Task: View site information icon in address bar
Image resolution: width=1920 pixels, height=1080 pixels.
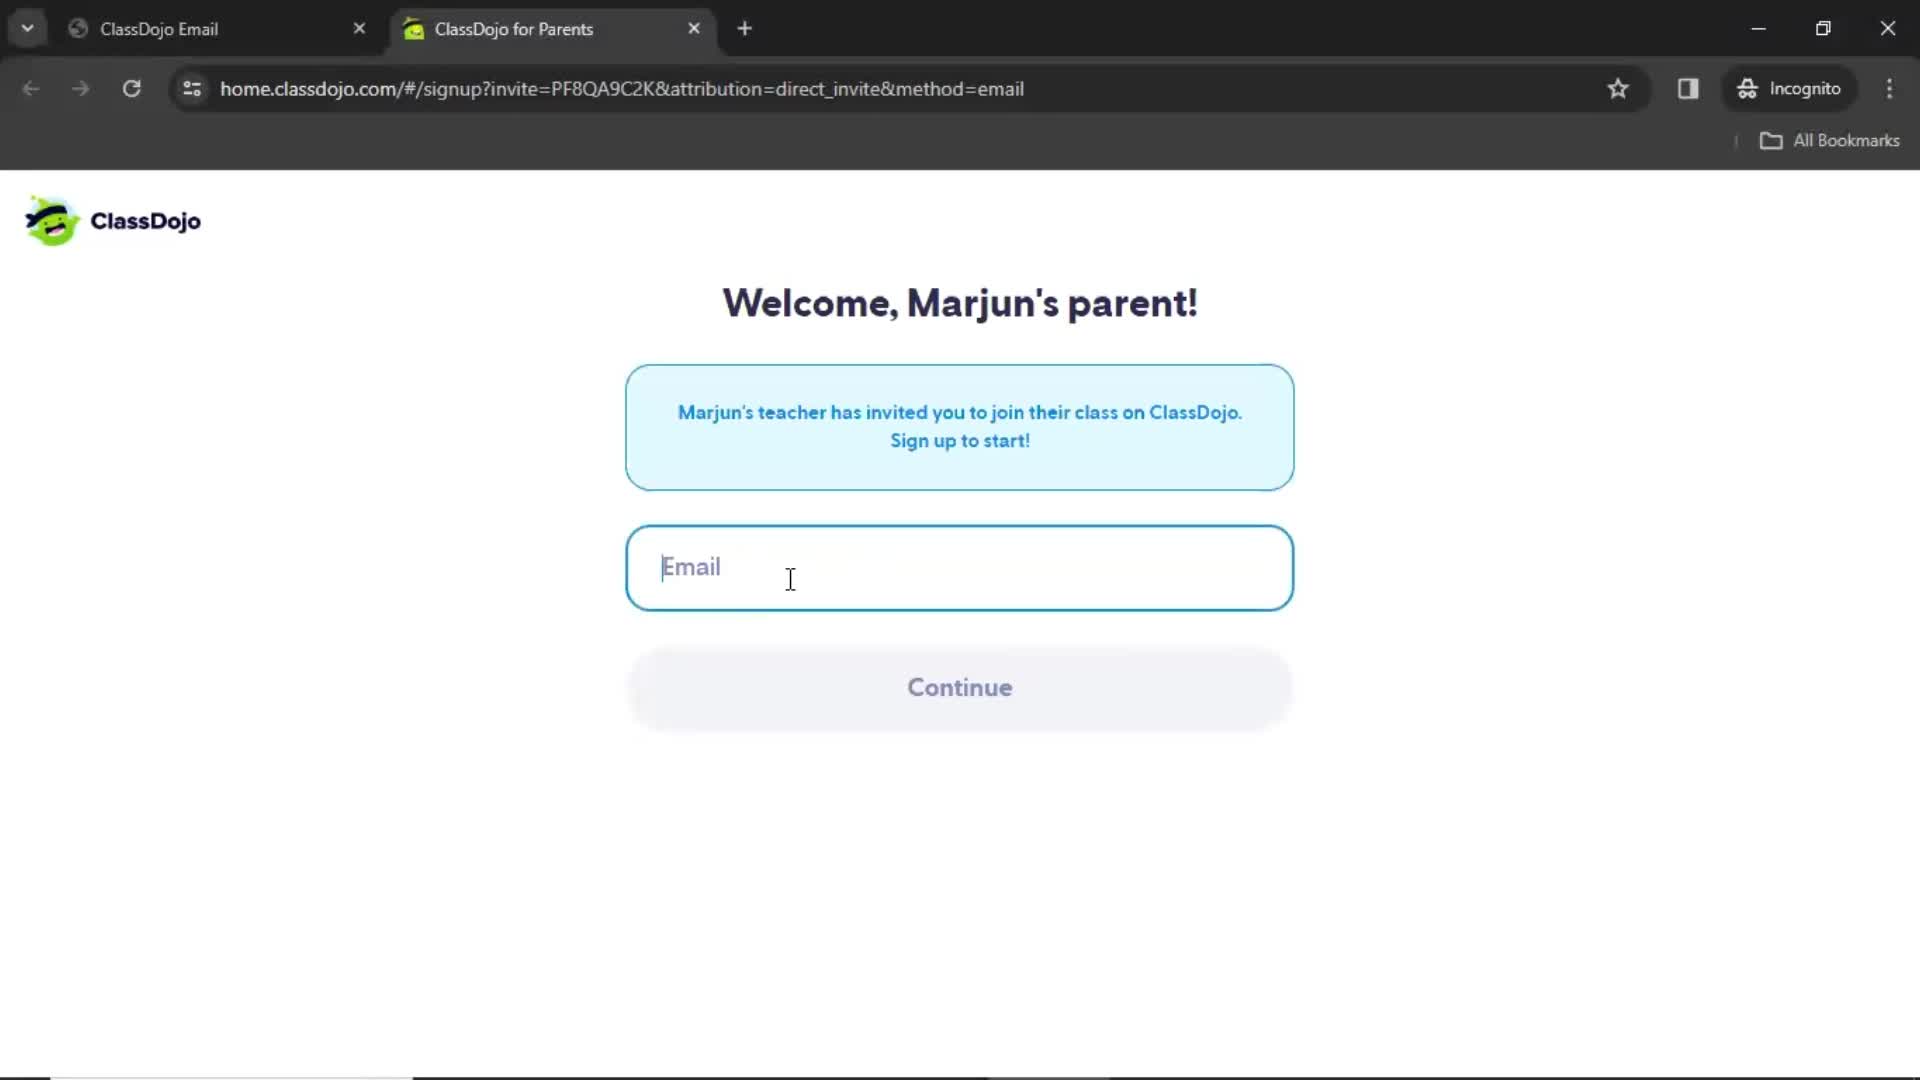Action: [x=192, y=89]
